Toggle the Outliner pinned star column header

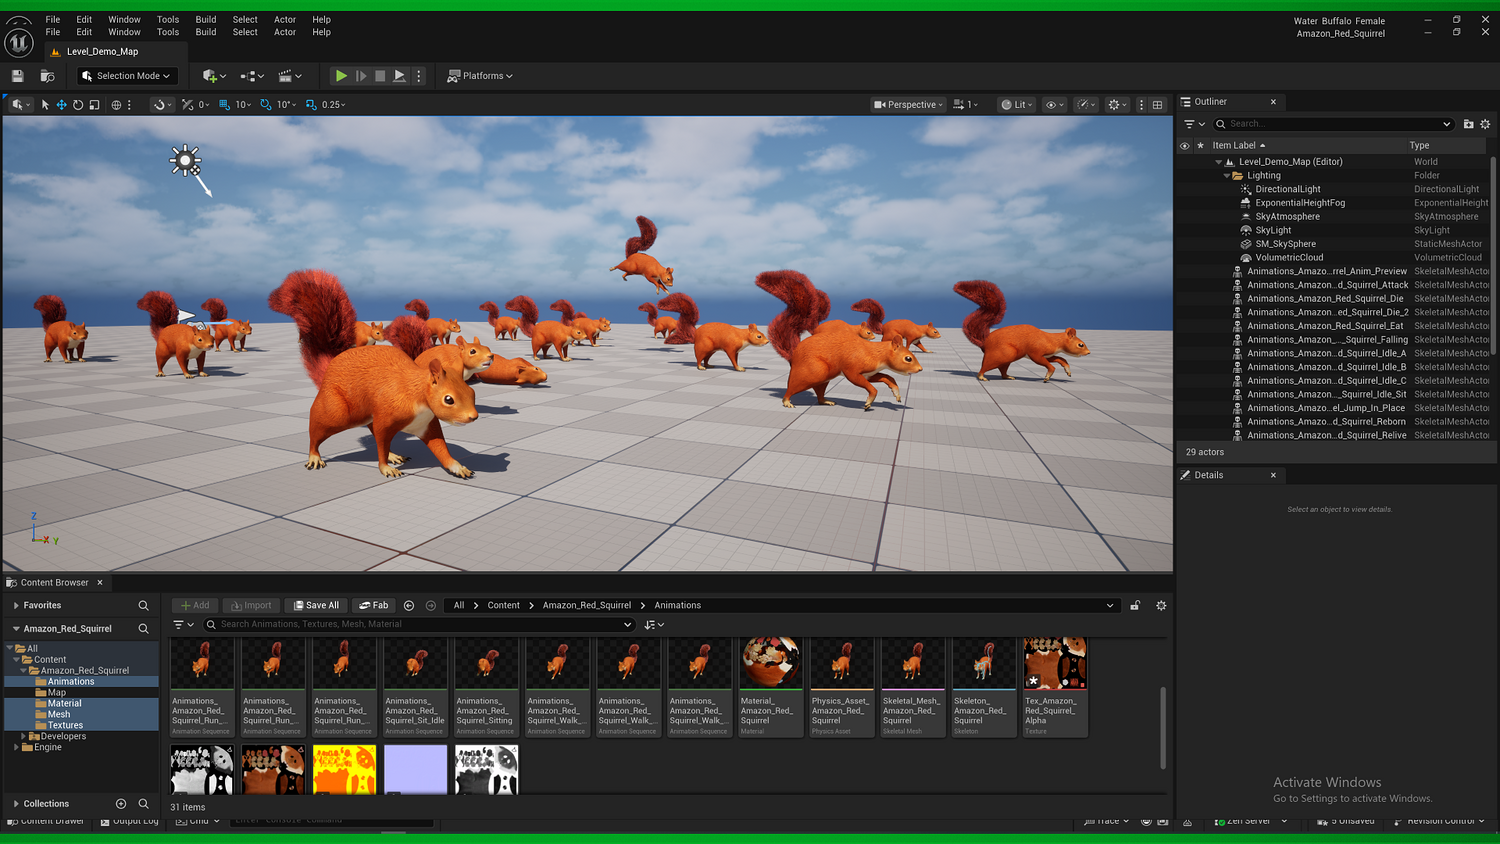[1201, 146]
